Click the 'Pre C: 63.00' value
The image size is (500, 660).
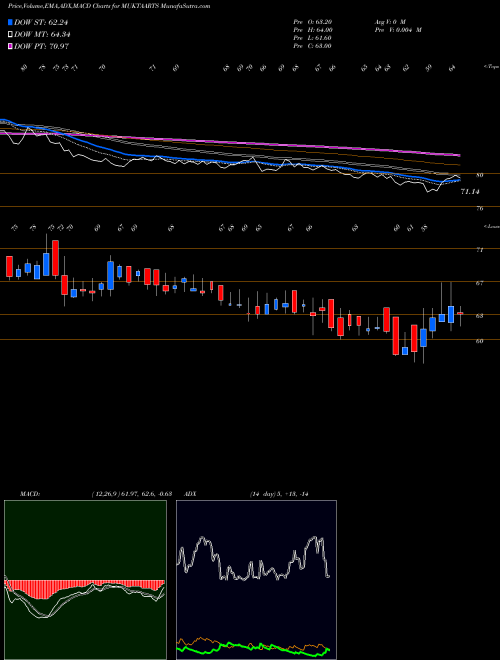(313, 46)
